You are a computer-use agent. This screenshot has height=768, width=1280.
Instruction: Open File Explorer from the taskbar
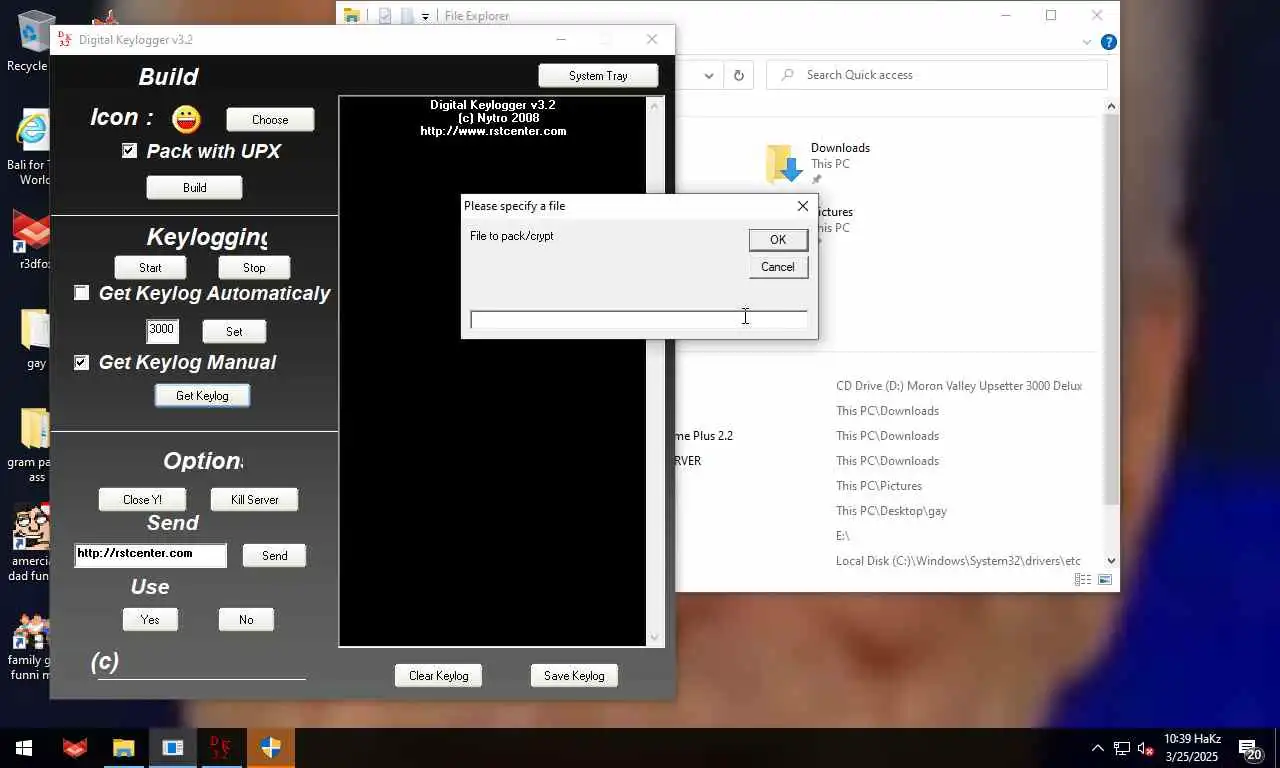(123, 747)
